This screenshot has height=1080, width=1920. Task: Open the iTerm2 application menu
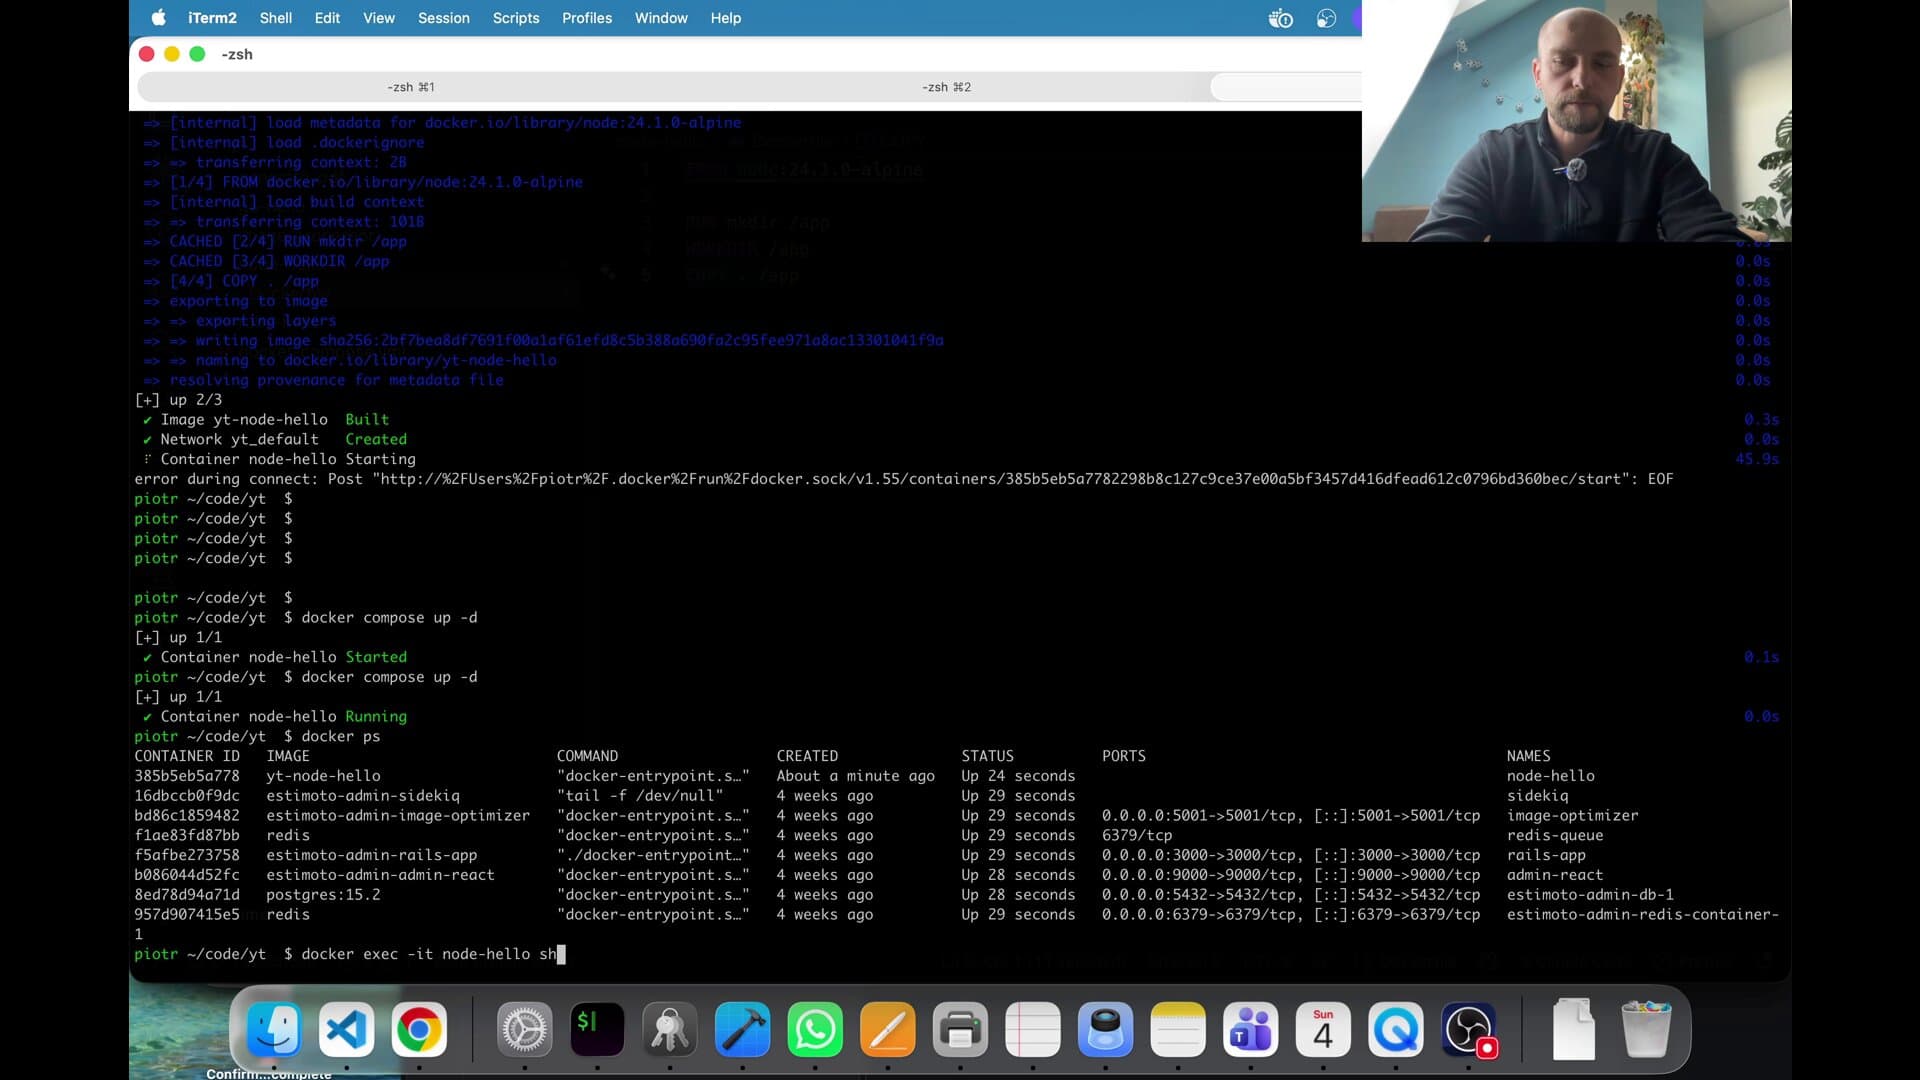[x=212, y=18]
